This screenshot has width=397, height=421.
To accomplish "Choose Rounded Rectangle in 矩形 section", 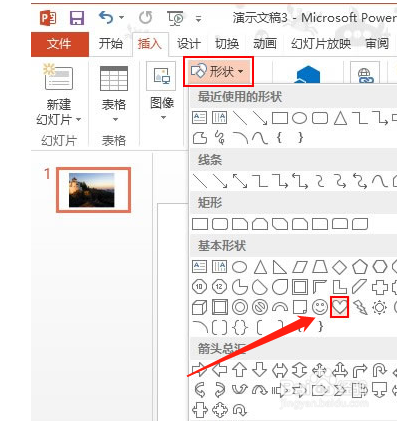I will coord(220,224).
